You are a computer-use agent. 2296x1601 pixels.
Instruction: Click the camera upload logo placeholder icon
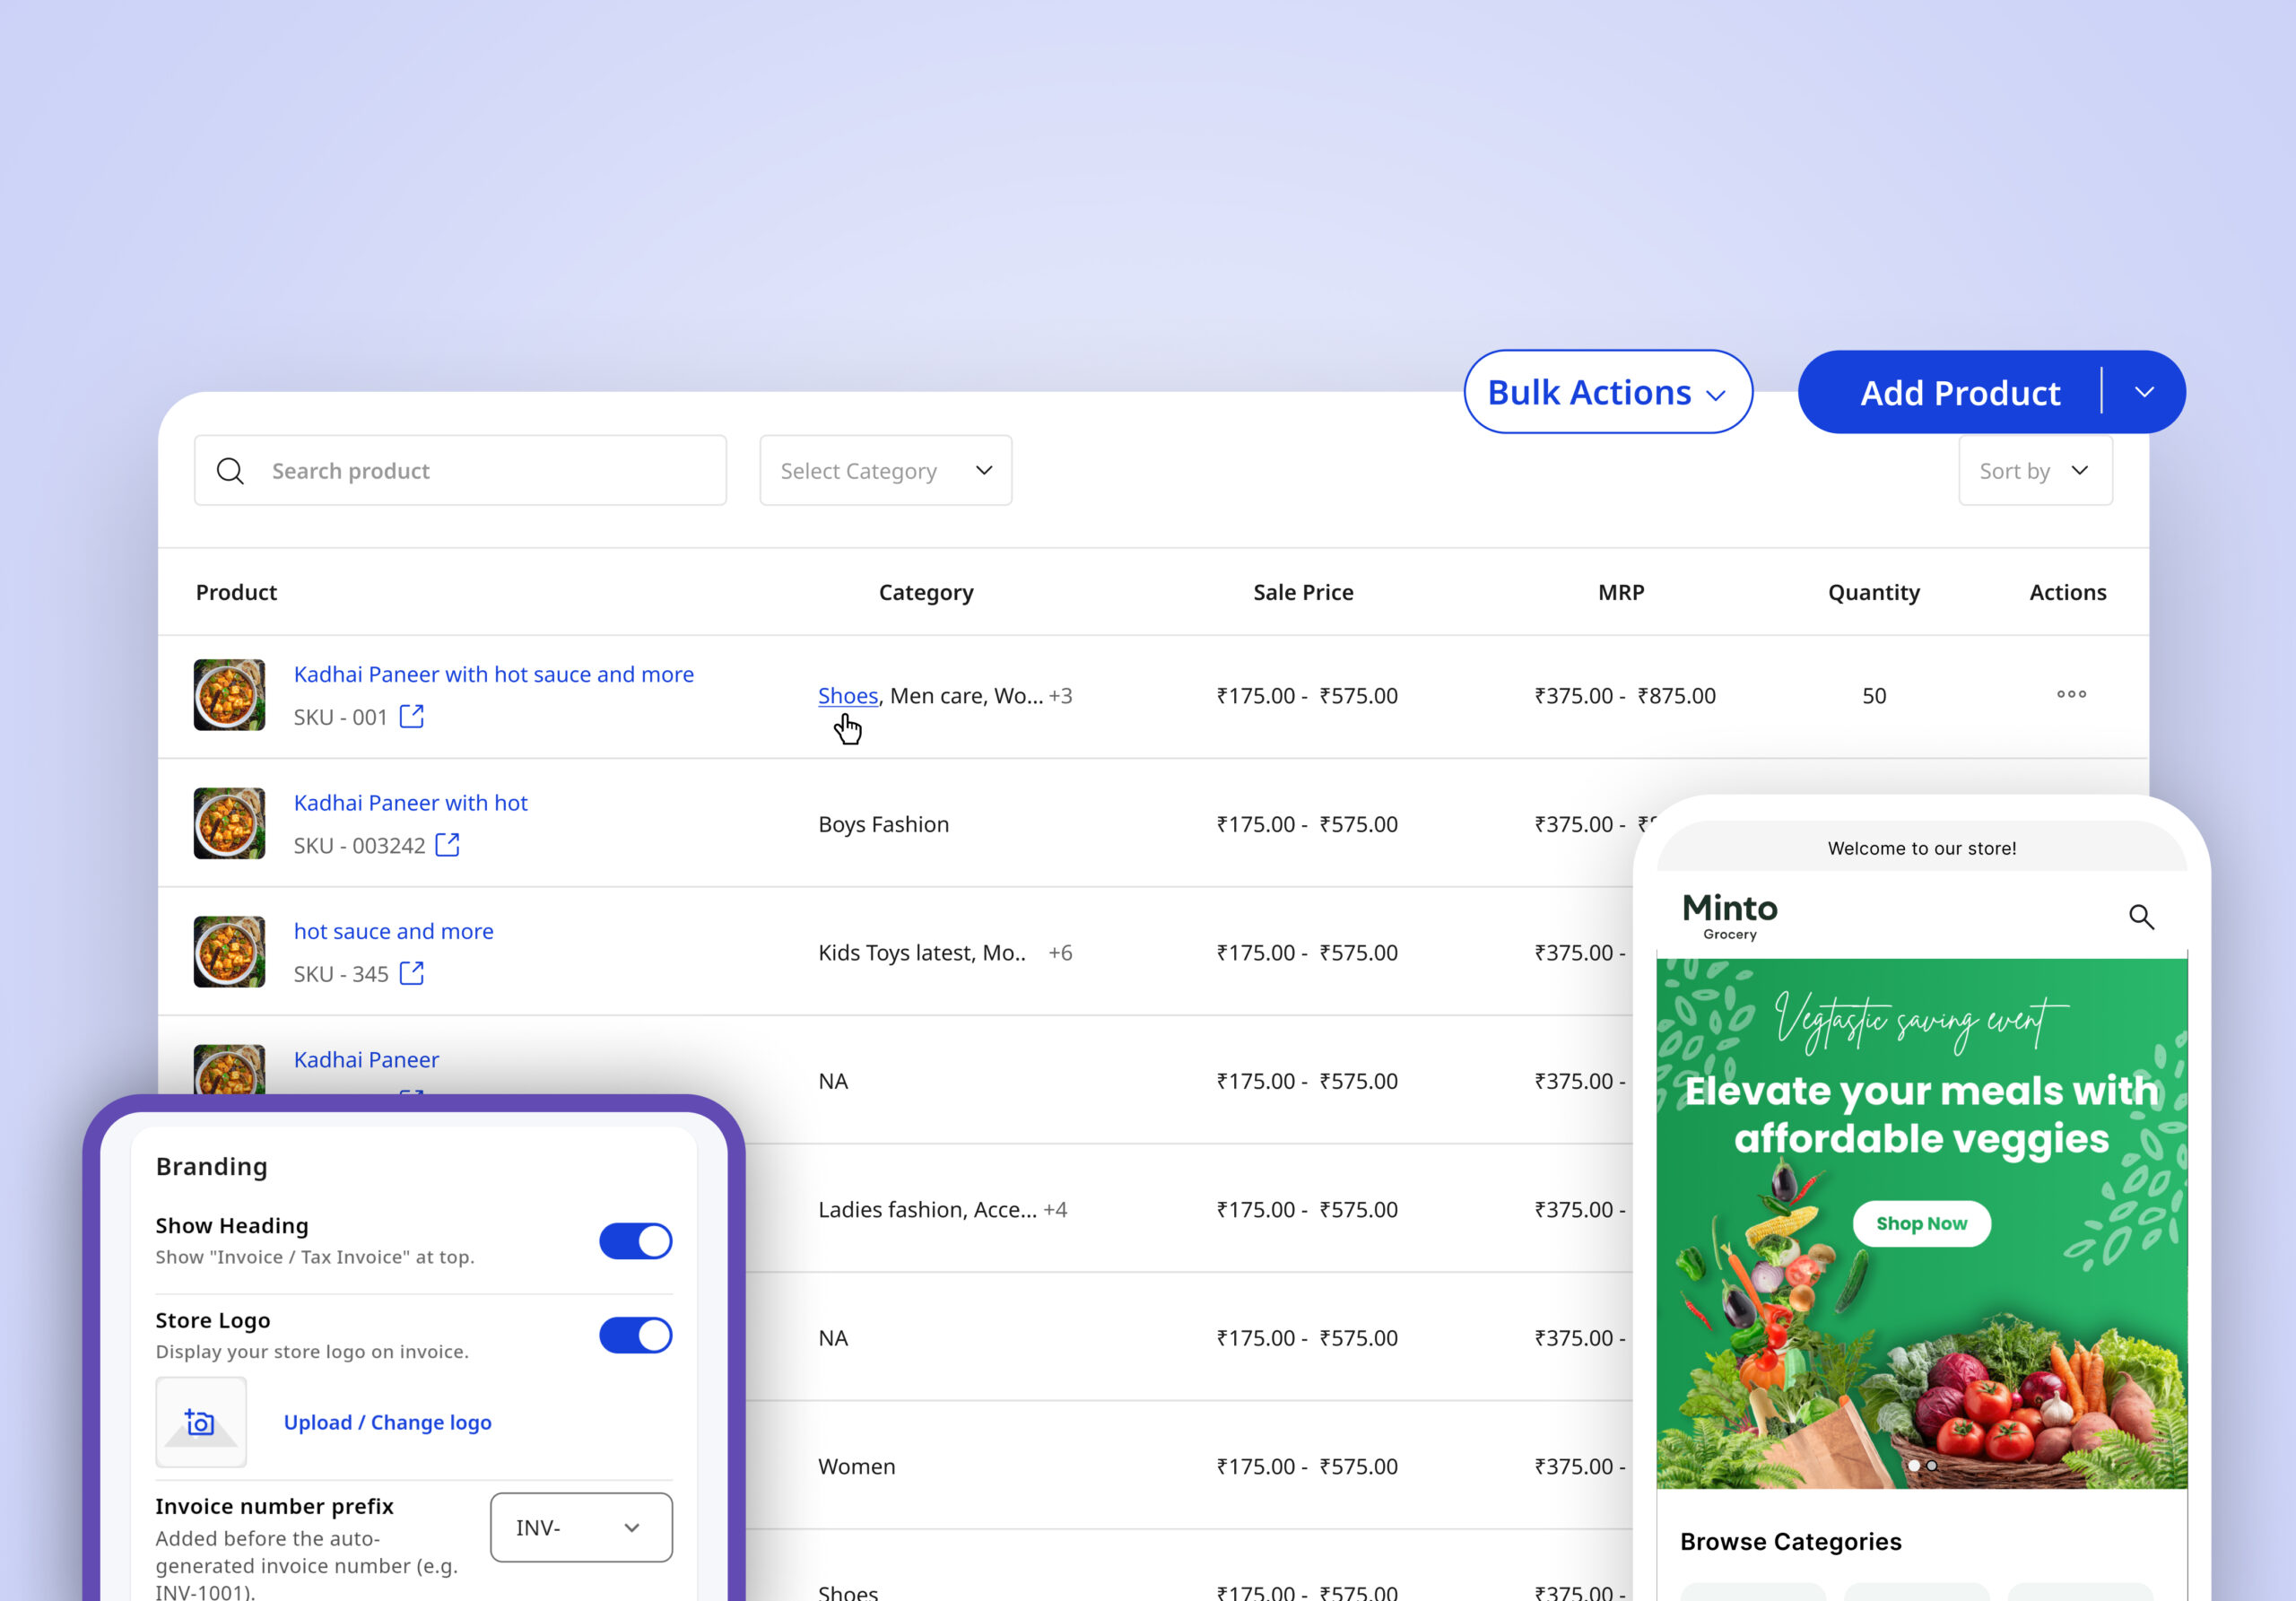coord(201,1422)
